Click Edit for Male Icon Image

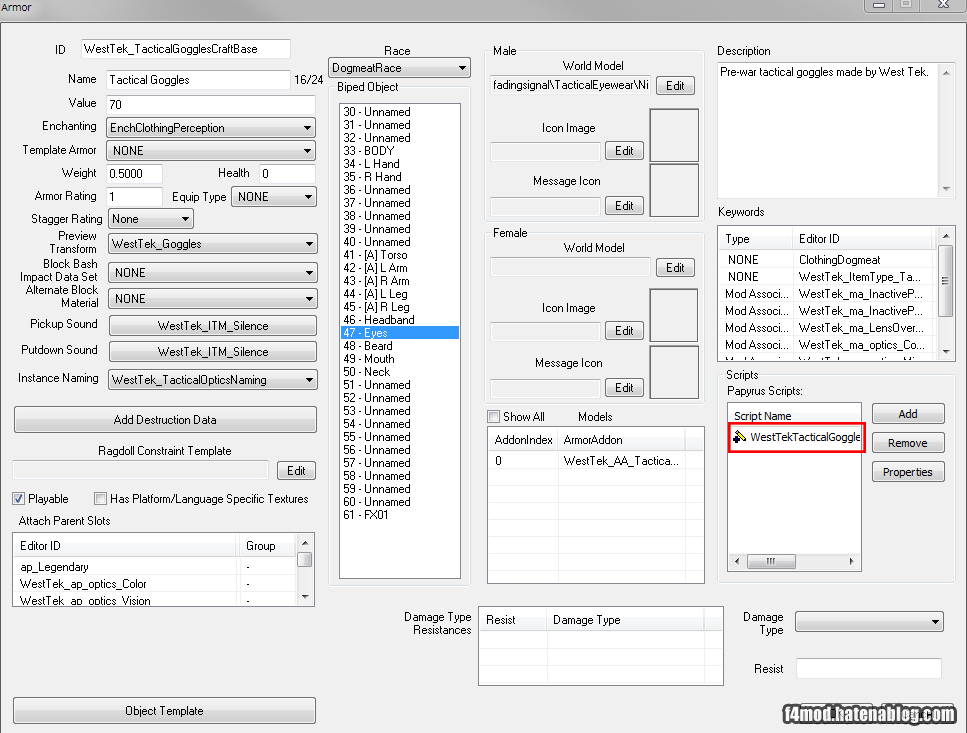pyautogui.click(x=624, y=151)
